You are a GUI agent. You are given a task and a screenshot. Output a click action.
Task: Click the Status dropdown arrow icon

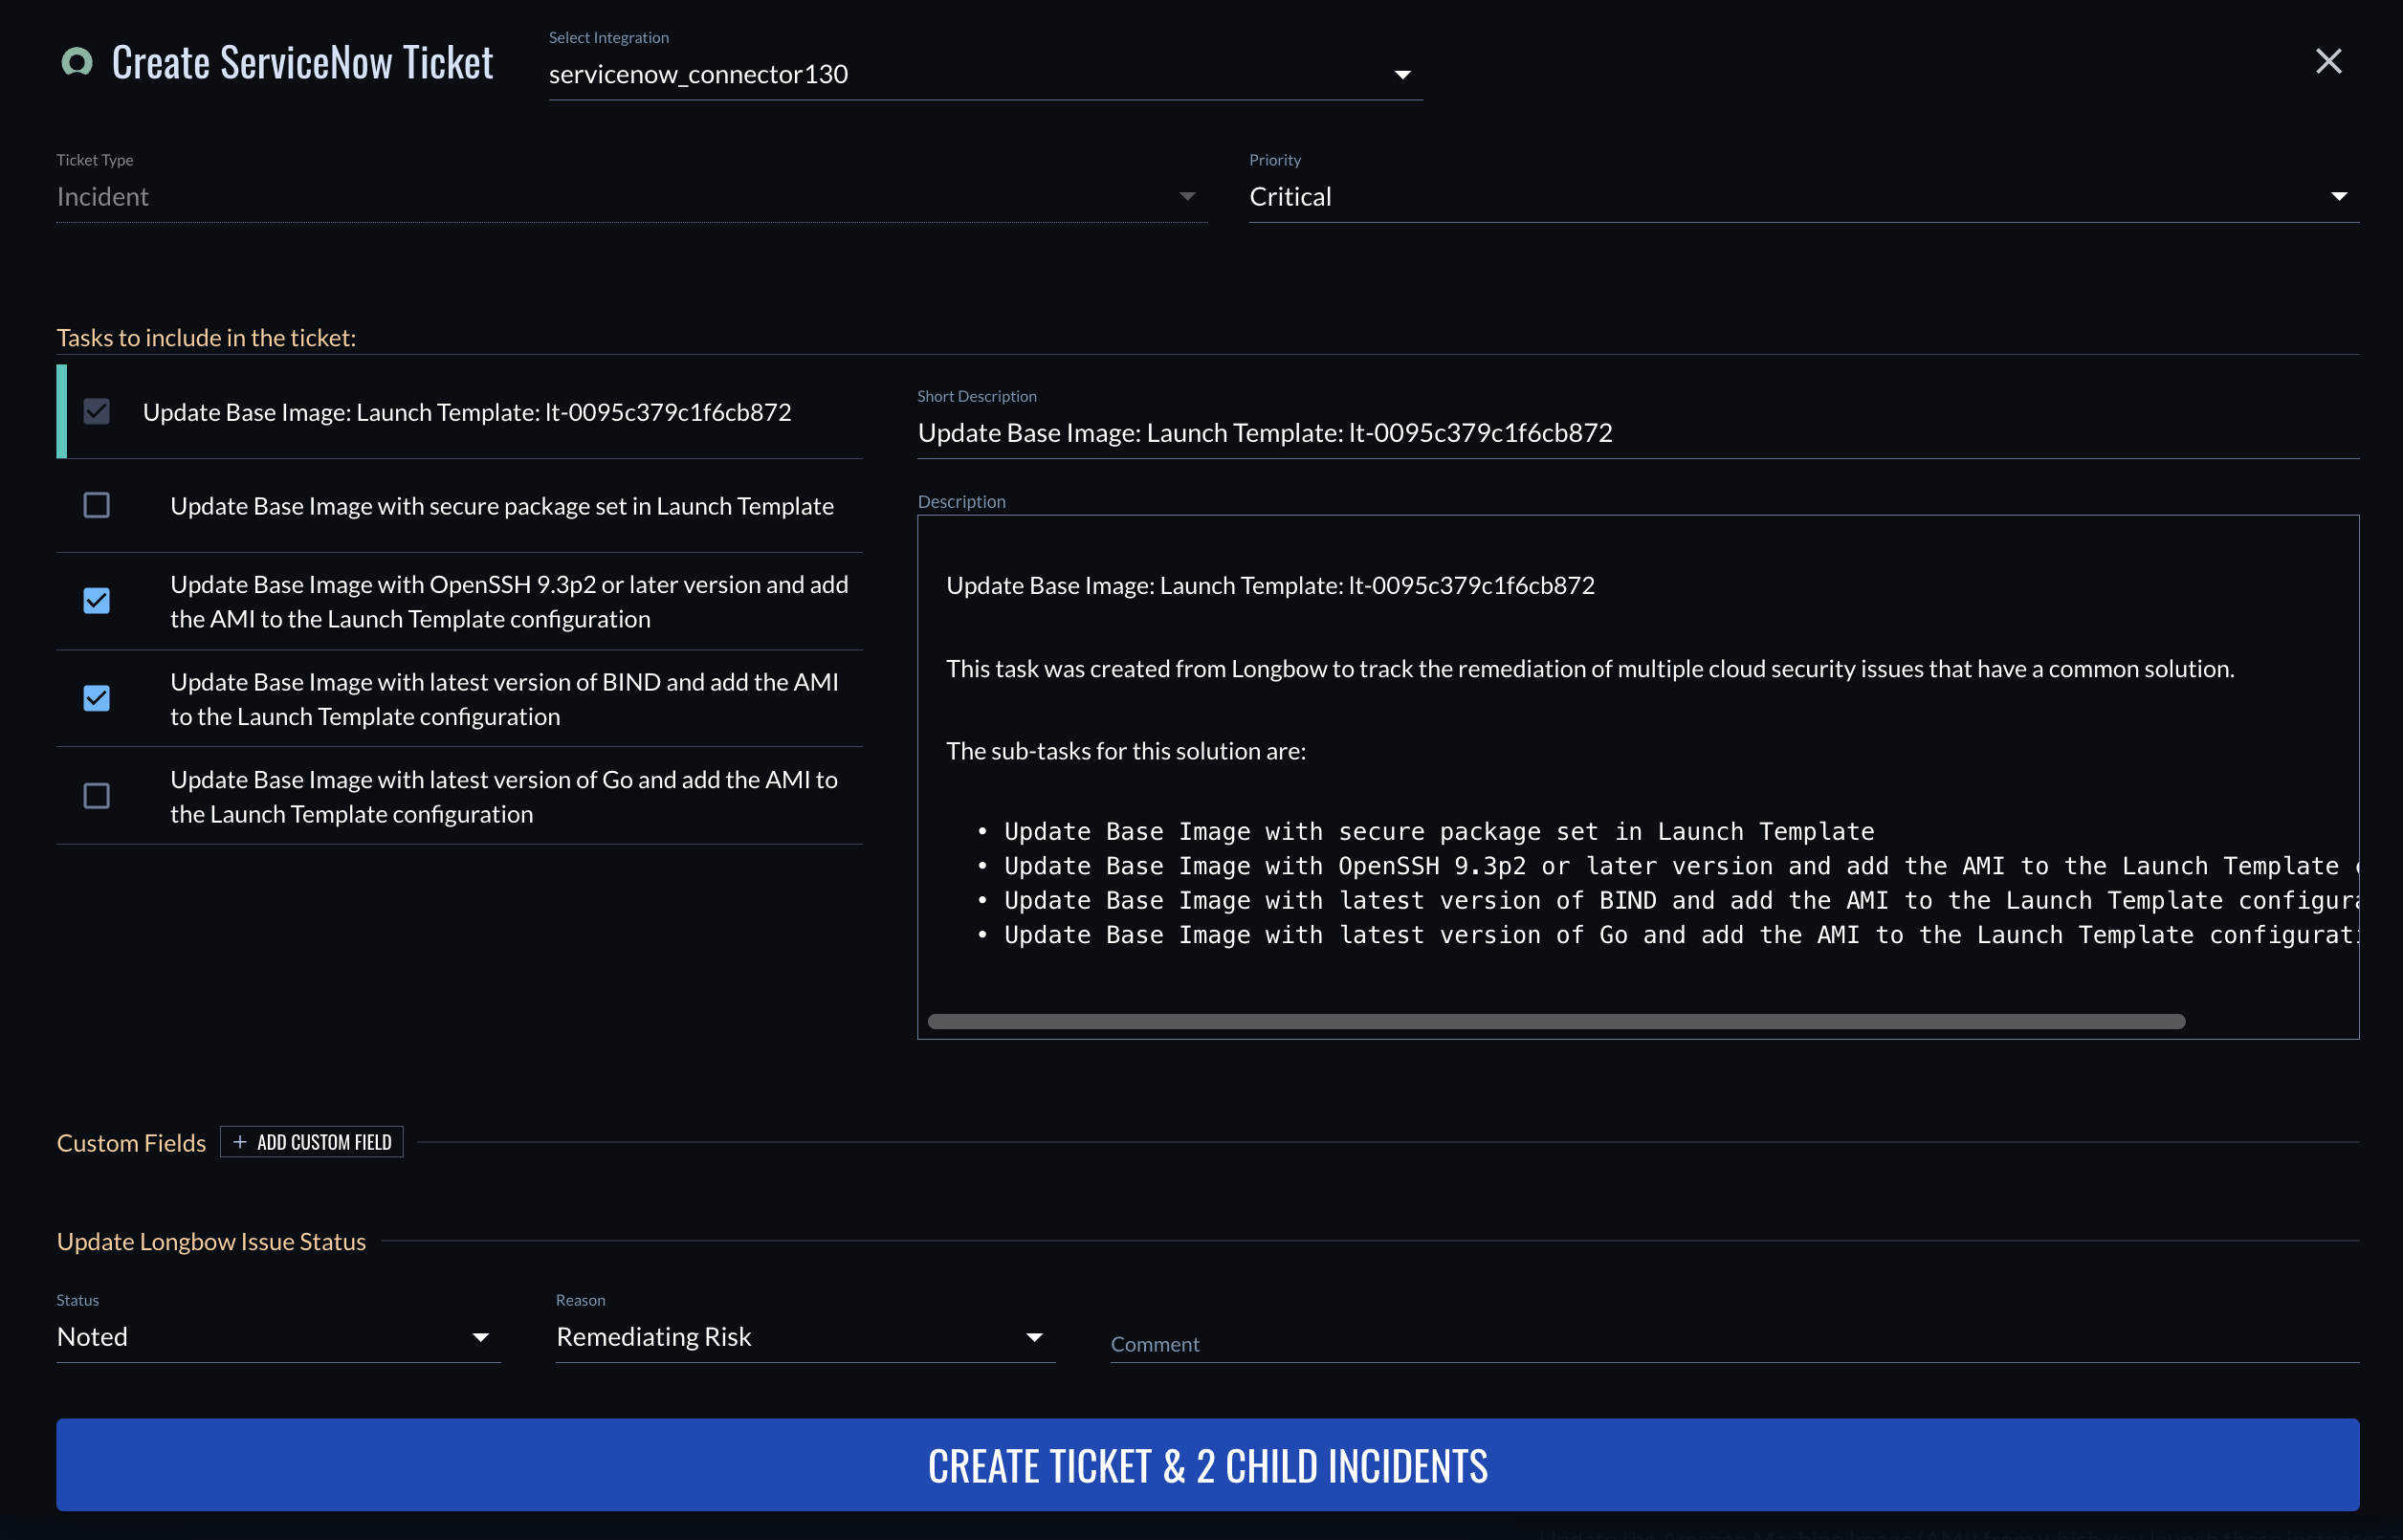coord(480,1338)
